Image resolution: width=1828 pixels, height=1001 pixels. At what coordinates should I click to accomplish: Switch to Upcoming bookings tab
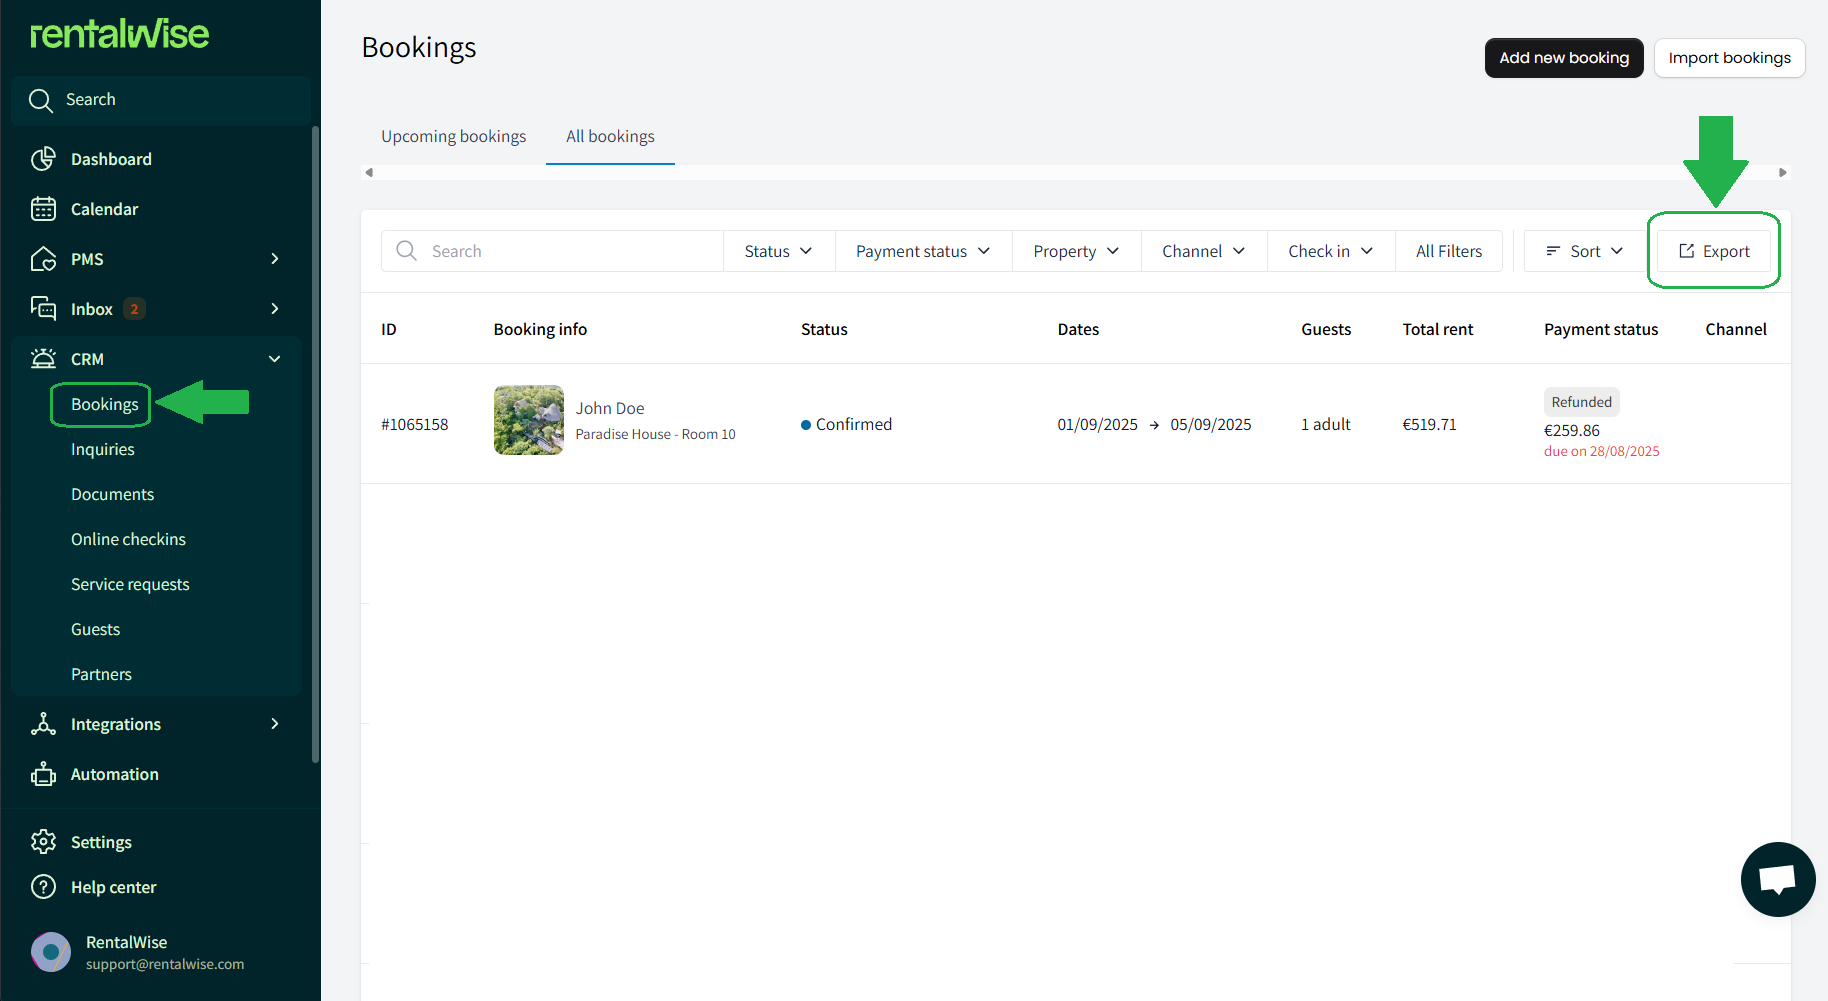click(x=453, y=136)
